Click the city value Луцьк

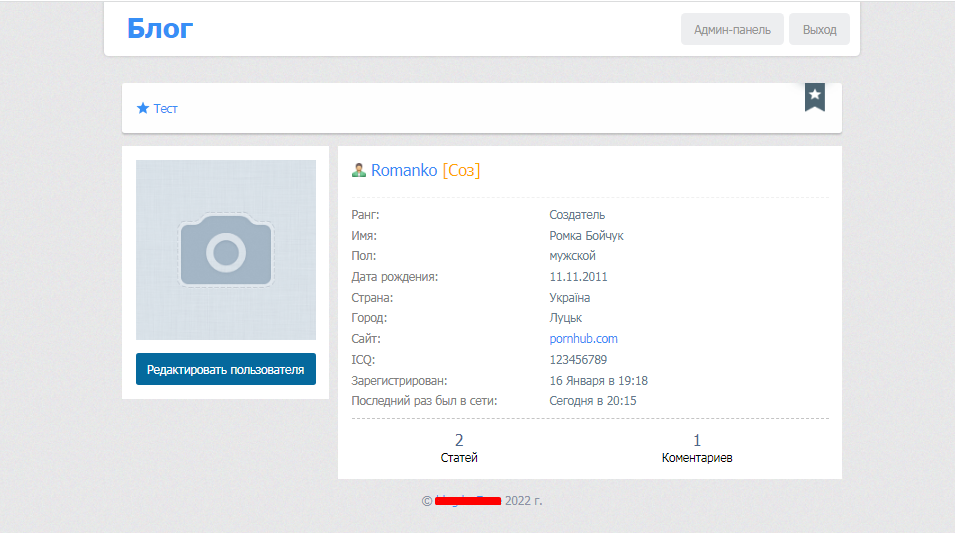coord(566,318)
